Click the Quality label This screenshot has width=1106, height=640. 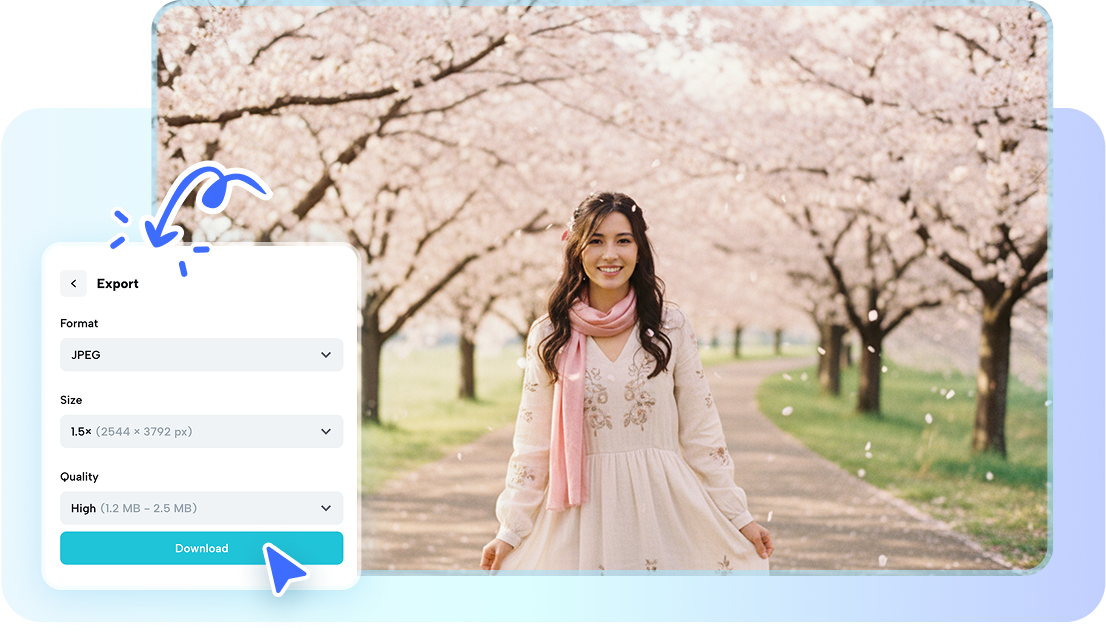click(x=79, y=477)
